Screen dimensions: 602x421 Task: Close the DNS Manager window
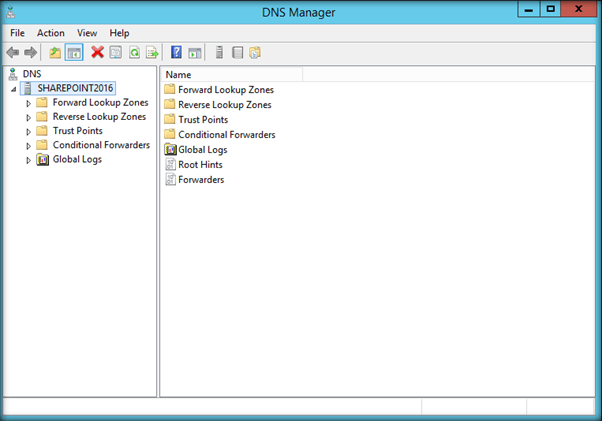coord(579,9)
